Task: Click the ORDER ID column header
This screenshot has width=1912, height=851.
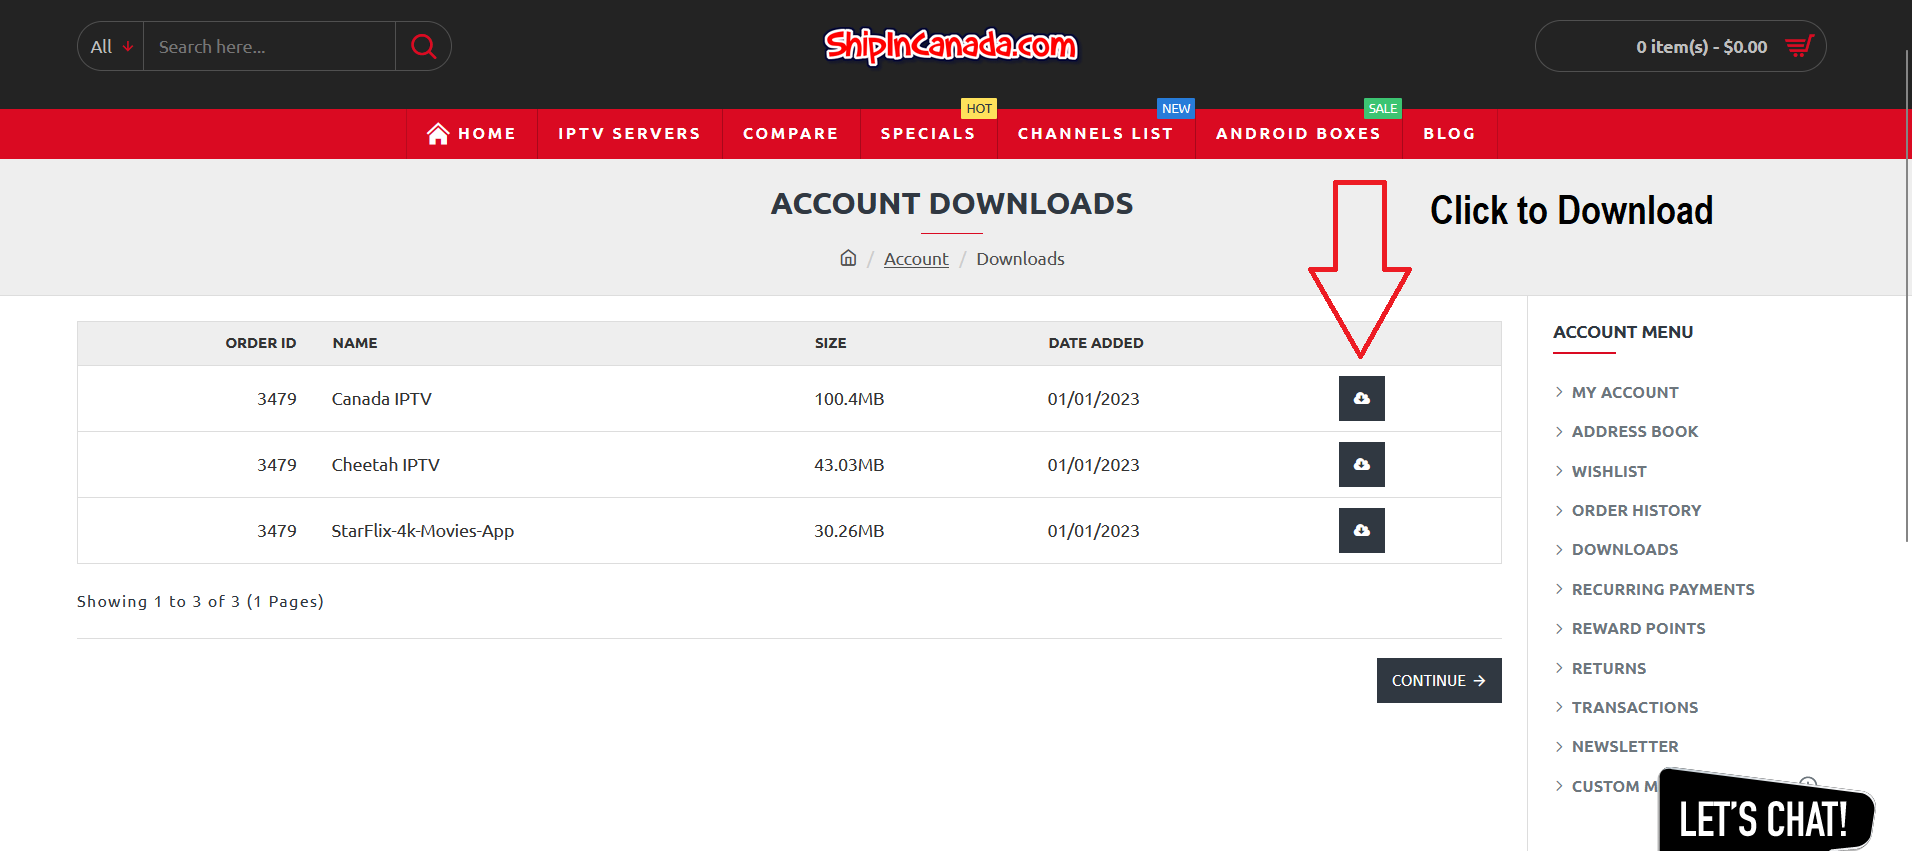Action: [261, 343]
